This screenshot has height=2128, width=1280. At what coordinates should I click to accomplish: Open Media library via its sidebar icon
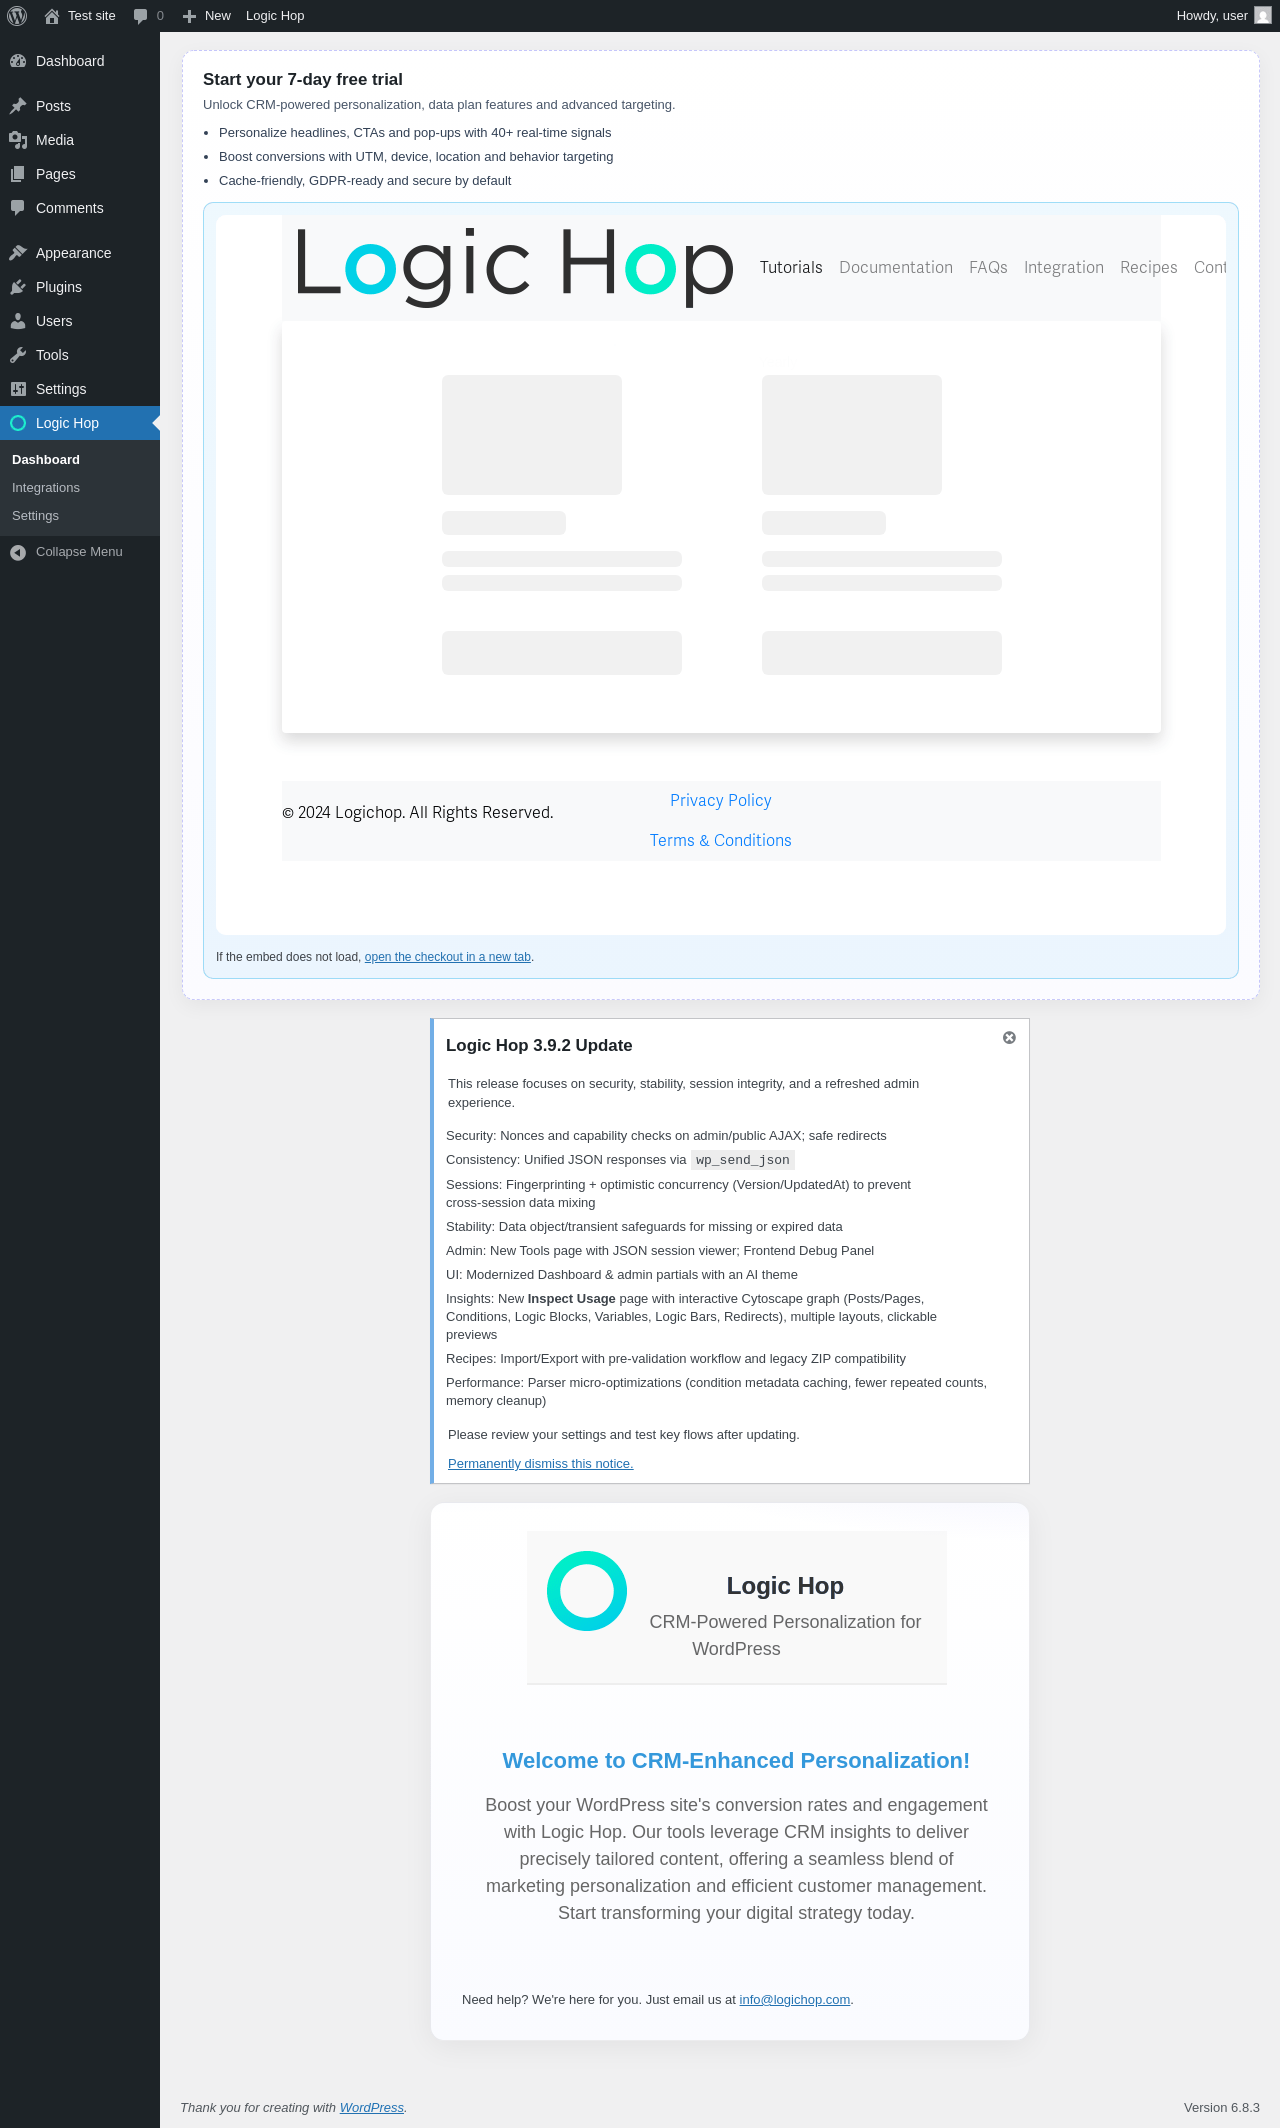18,140
